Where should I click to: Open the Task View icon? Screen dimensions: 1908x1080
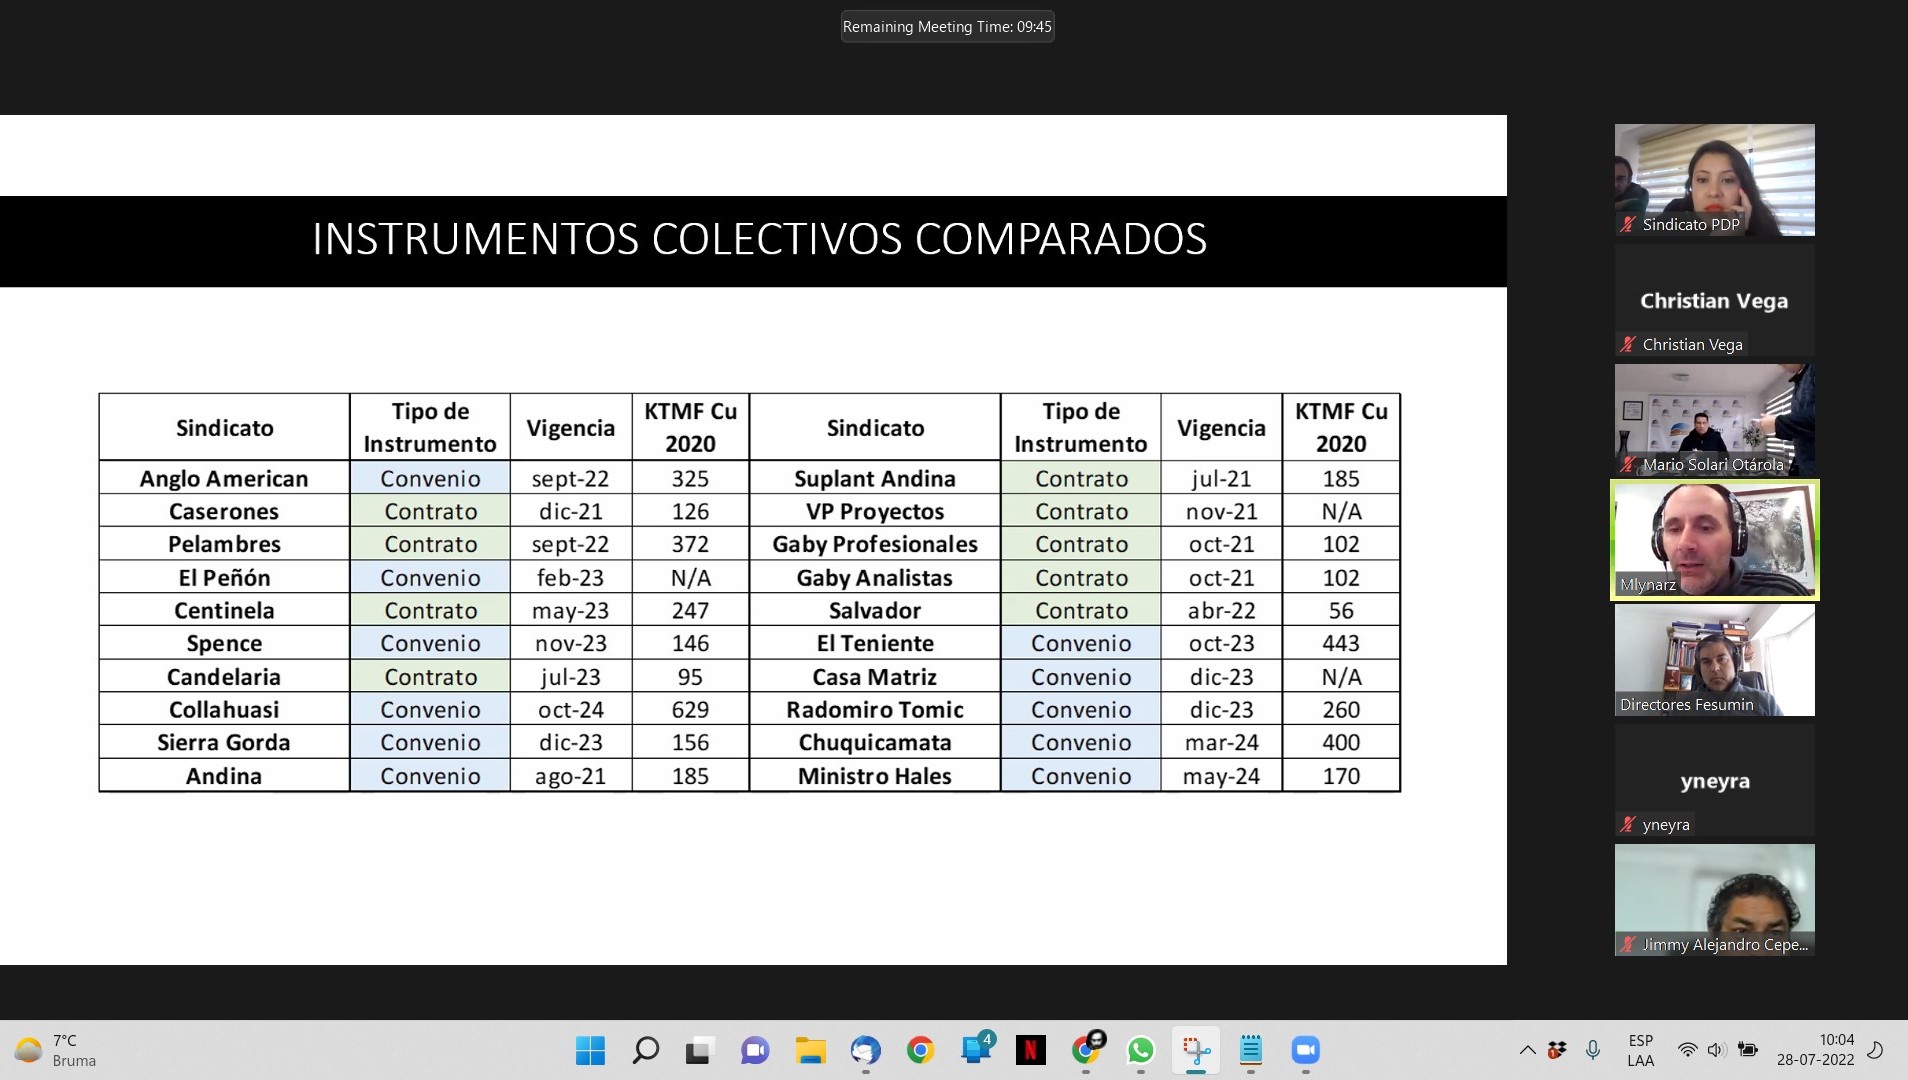[698, 1050]
